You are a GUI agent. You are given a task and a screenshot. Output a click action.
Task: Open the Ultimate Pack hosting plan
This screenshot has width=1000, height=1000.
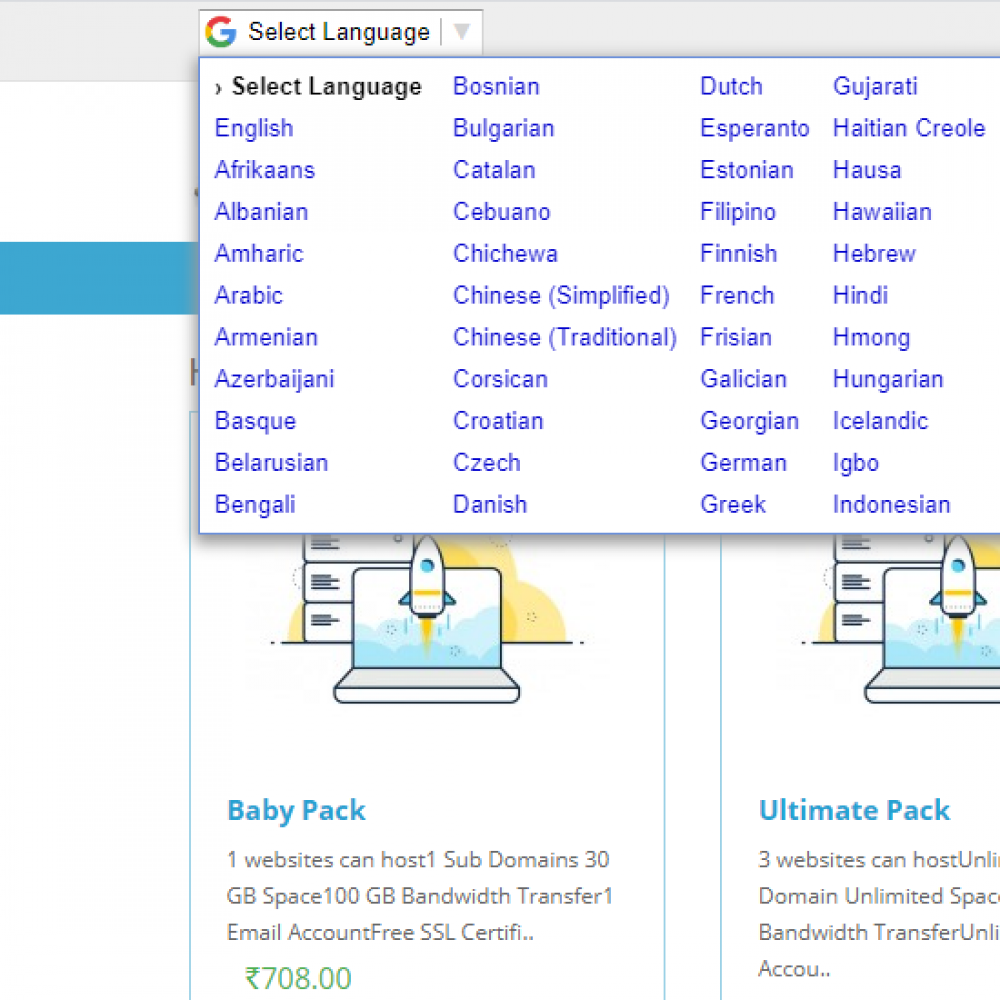click(855, 810)
